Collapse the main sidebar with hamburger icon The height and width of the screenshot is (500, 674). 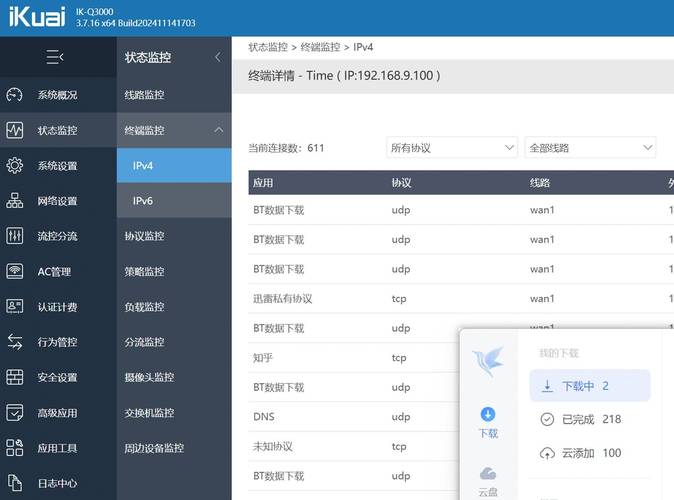(x=55, y=57)
